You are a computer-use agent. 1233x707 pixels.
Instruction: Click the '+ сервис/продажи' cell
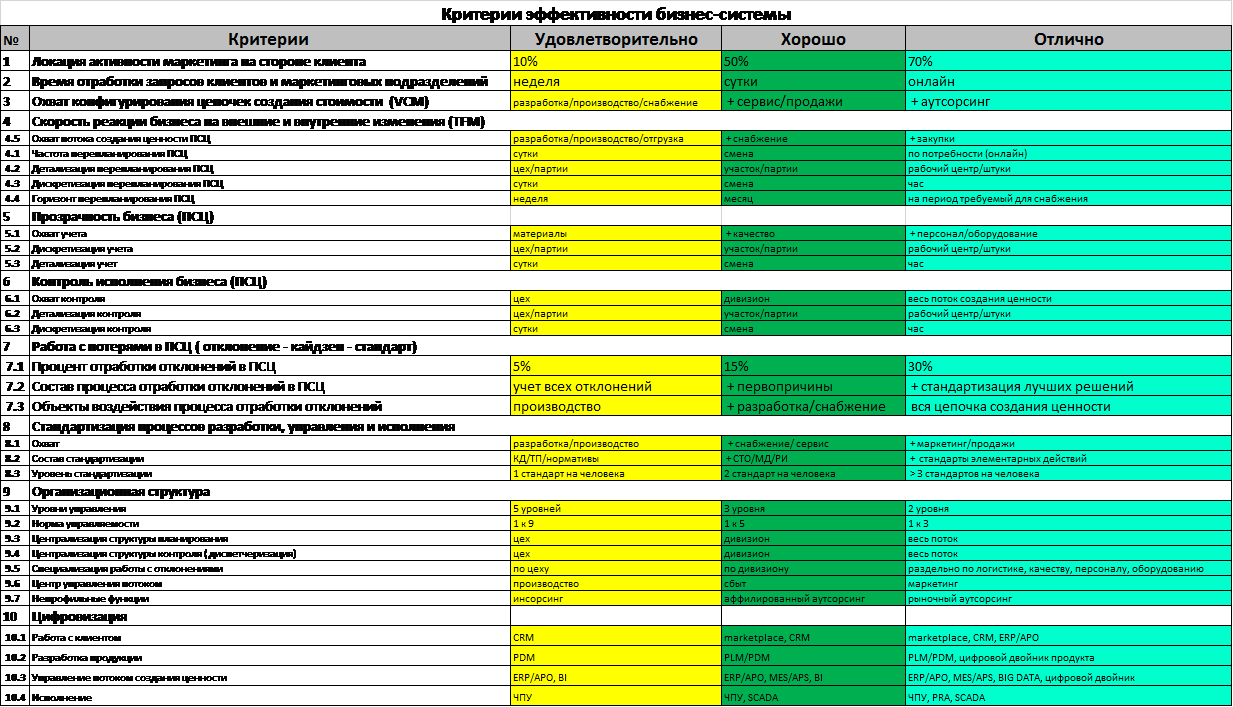tap(813, 101)
